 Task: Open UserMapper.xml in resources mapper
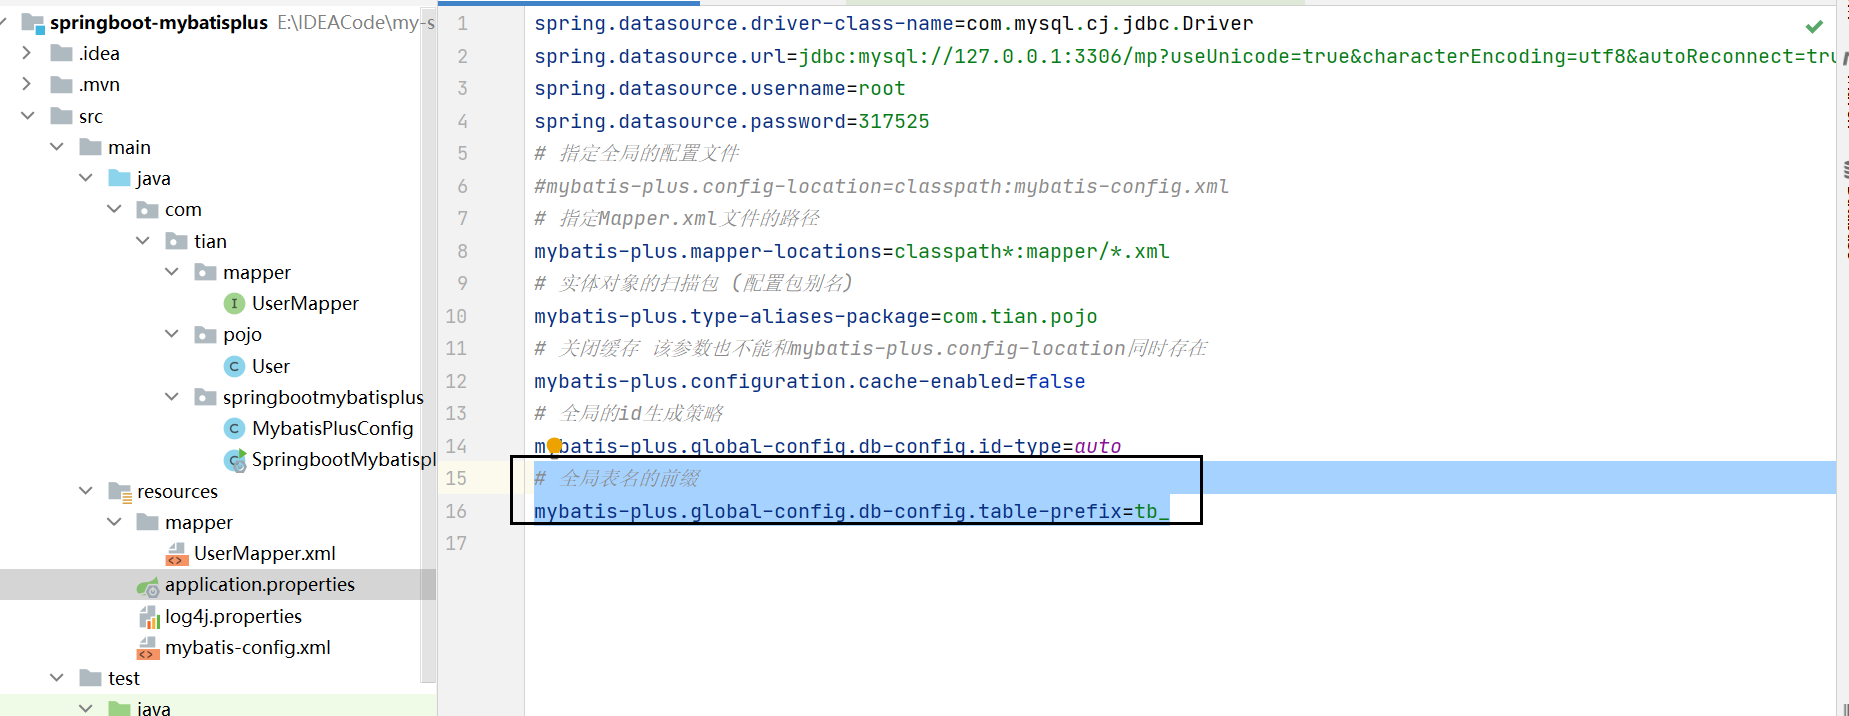coord(265,553)
